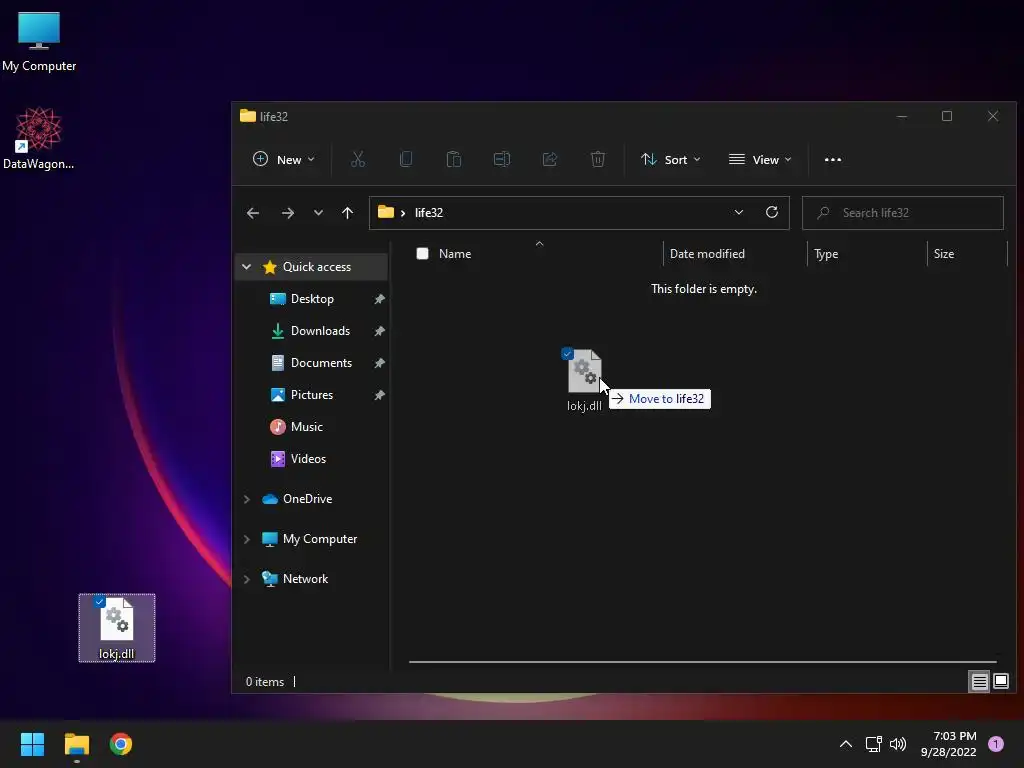
Task: Click the Cut scissors icon in toolbar
Action: [x=358, y=159]
